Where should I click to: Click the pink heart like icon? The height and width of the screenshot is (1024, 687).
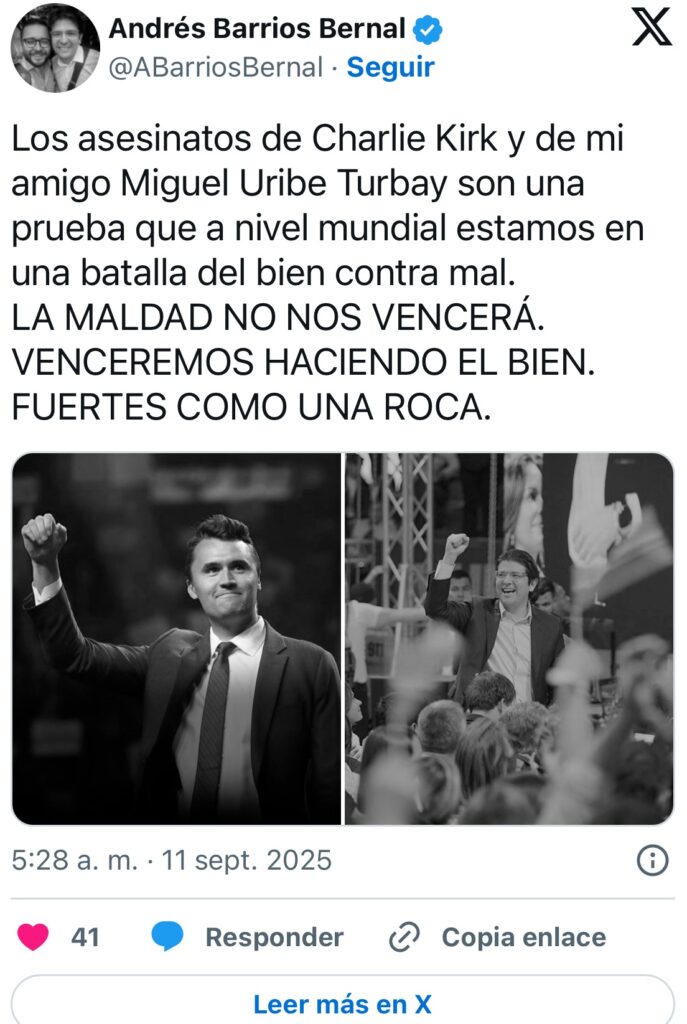point(33,937)
